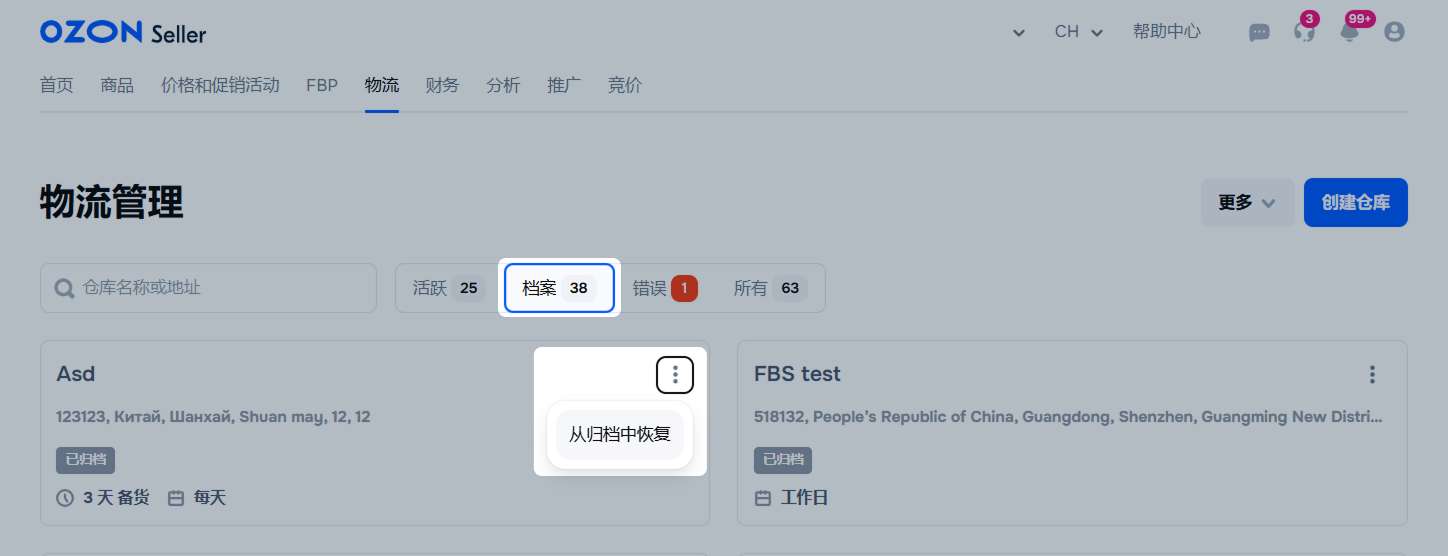Viewport: 1448px width, 556px height.
Task: Open the notifications bell icon
Action: 1349,32
